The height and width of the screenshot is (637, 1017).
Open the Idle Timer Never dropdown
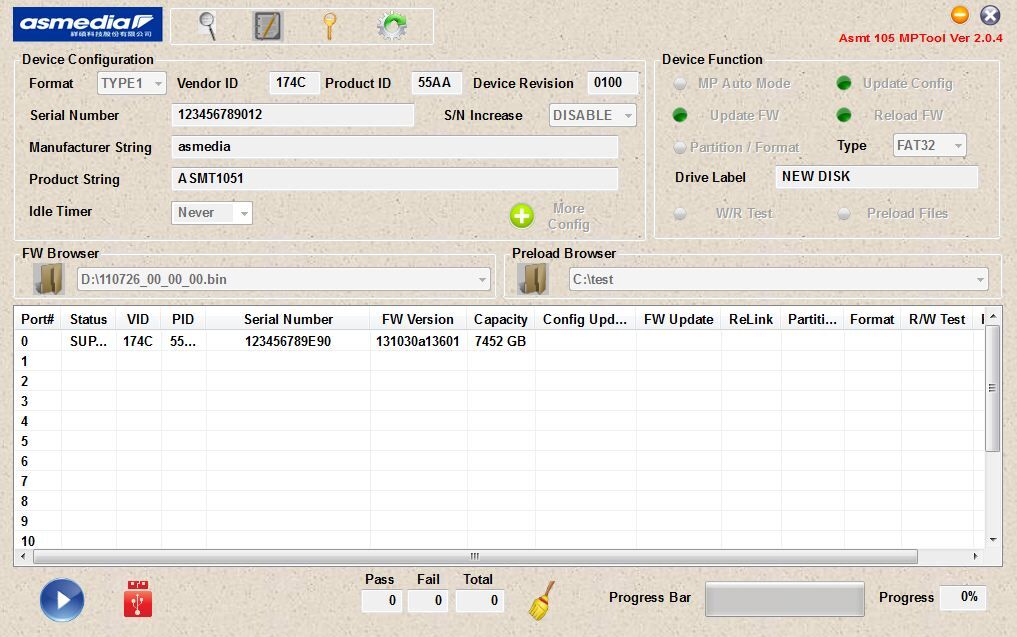[211, 213]
